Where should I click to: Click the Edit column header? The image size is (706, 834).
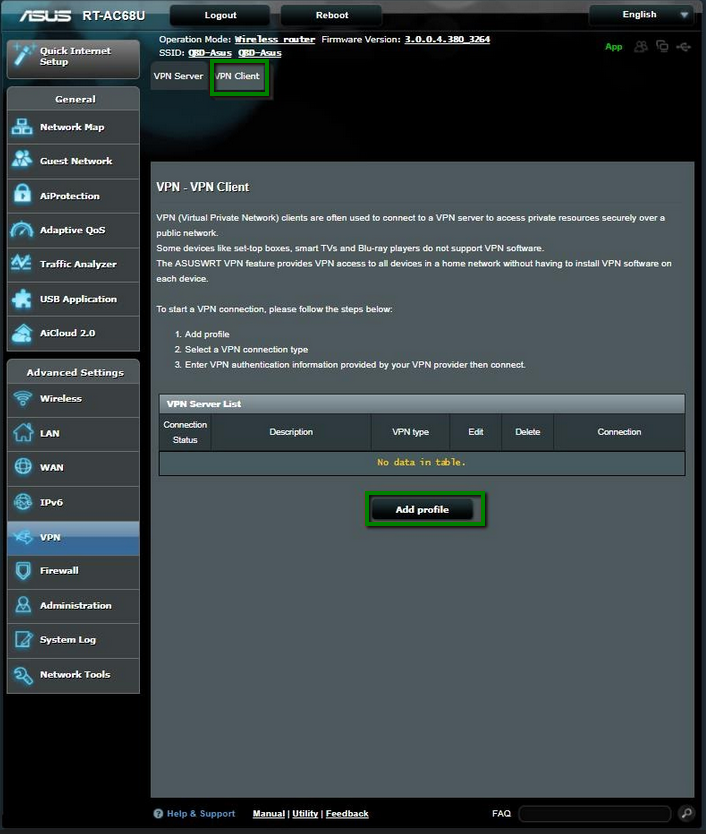pyautogui.click(x=476, y=432)
